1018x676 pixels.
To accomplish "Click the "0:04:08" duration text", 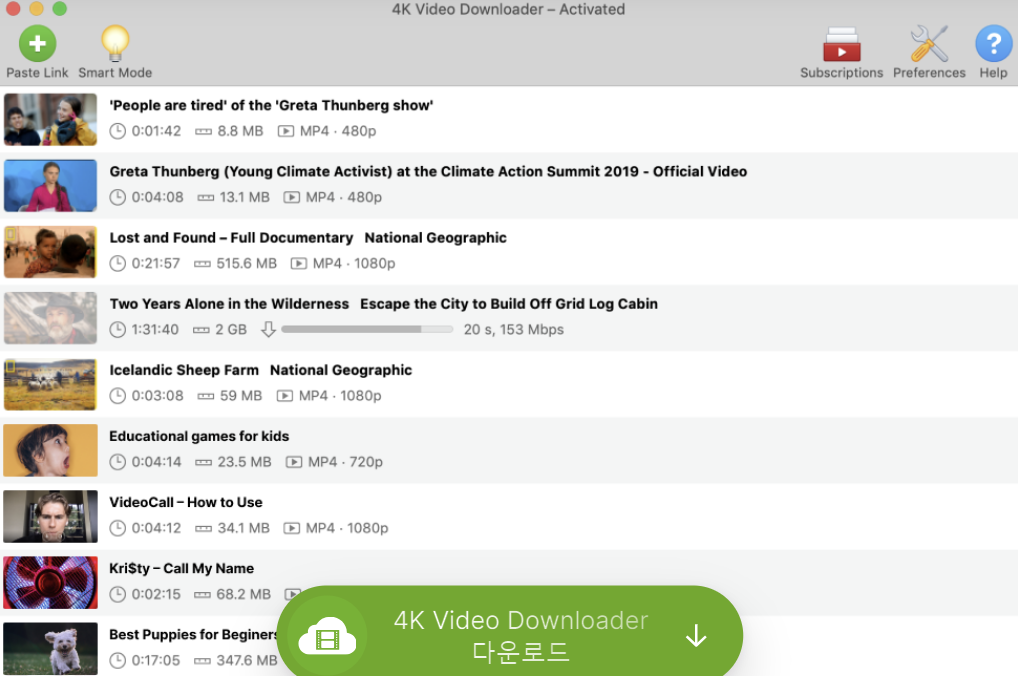I will 157,197.
